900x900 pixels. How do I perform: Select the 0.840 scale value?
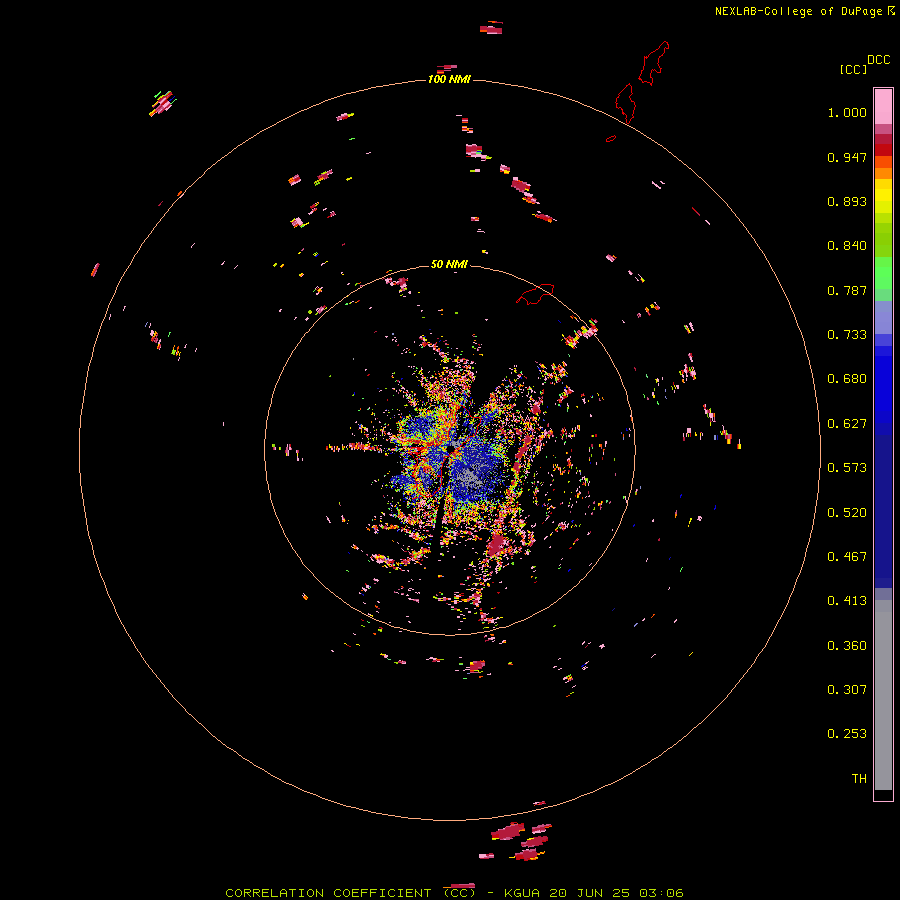tap(847, 246)
